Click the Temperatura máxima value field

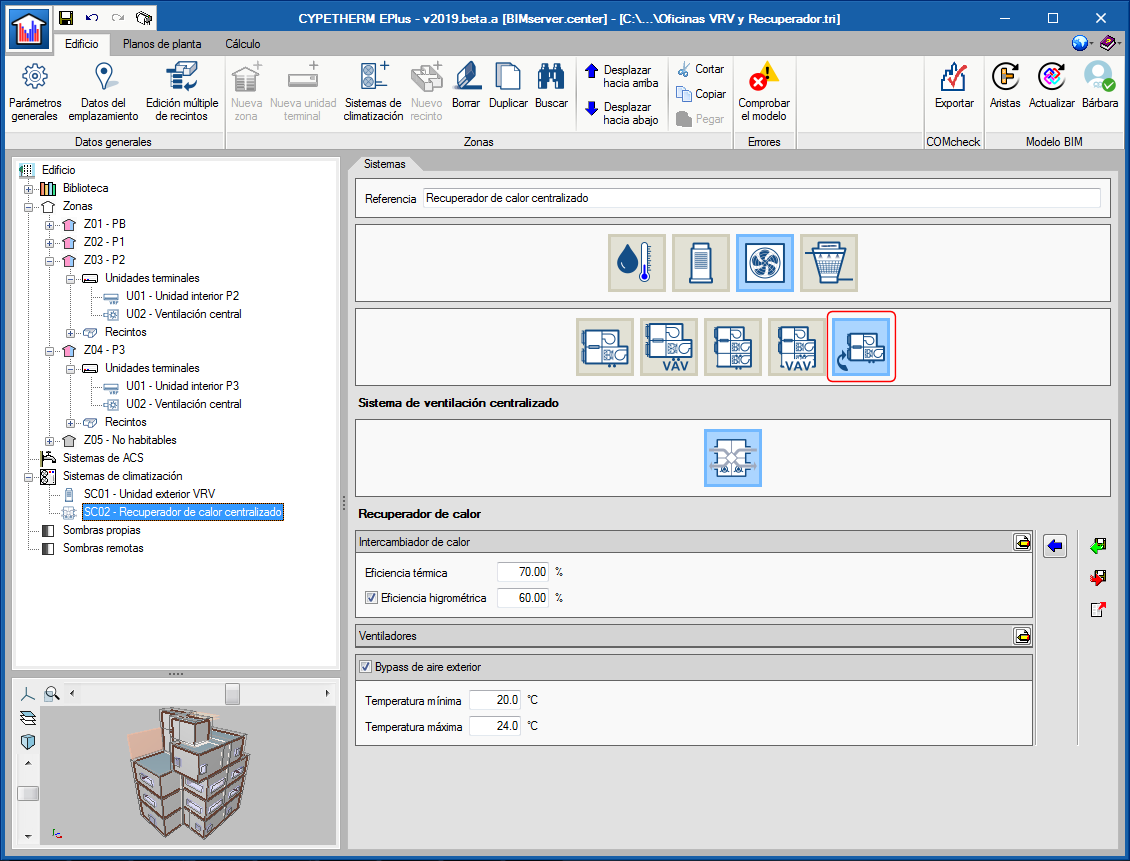pos(494,726)
